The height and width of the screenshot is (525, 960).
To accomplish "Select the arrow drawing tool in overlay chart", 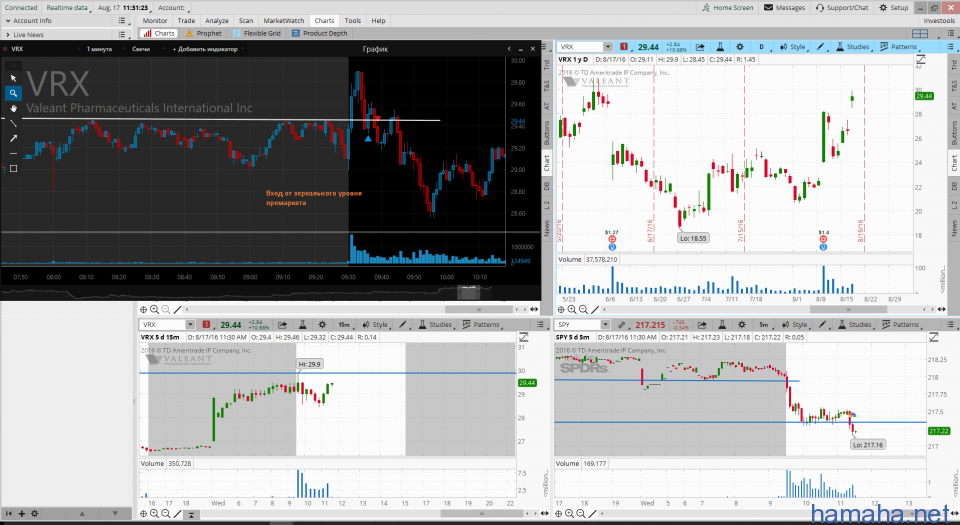I will [x=13, y=138].
